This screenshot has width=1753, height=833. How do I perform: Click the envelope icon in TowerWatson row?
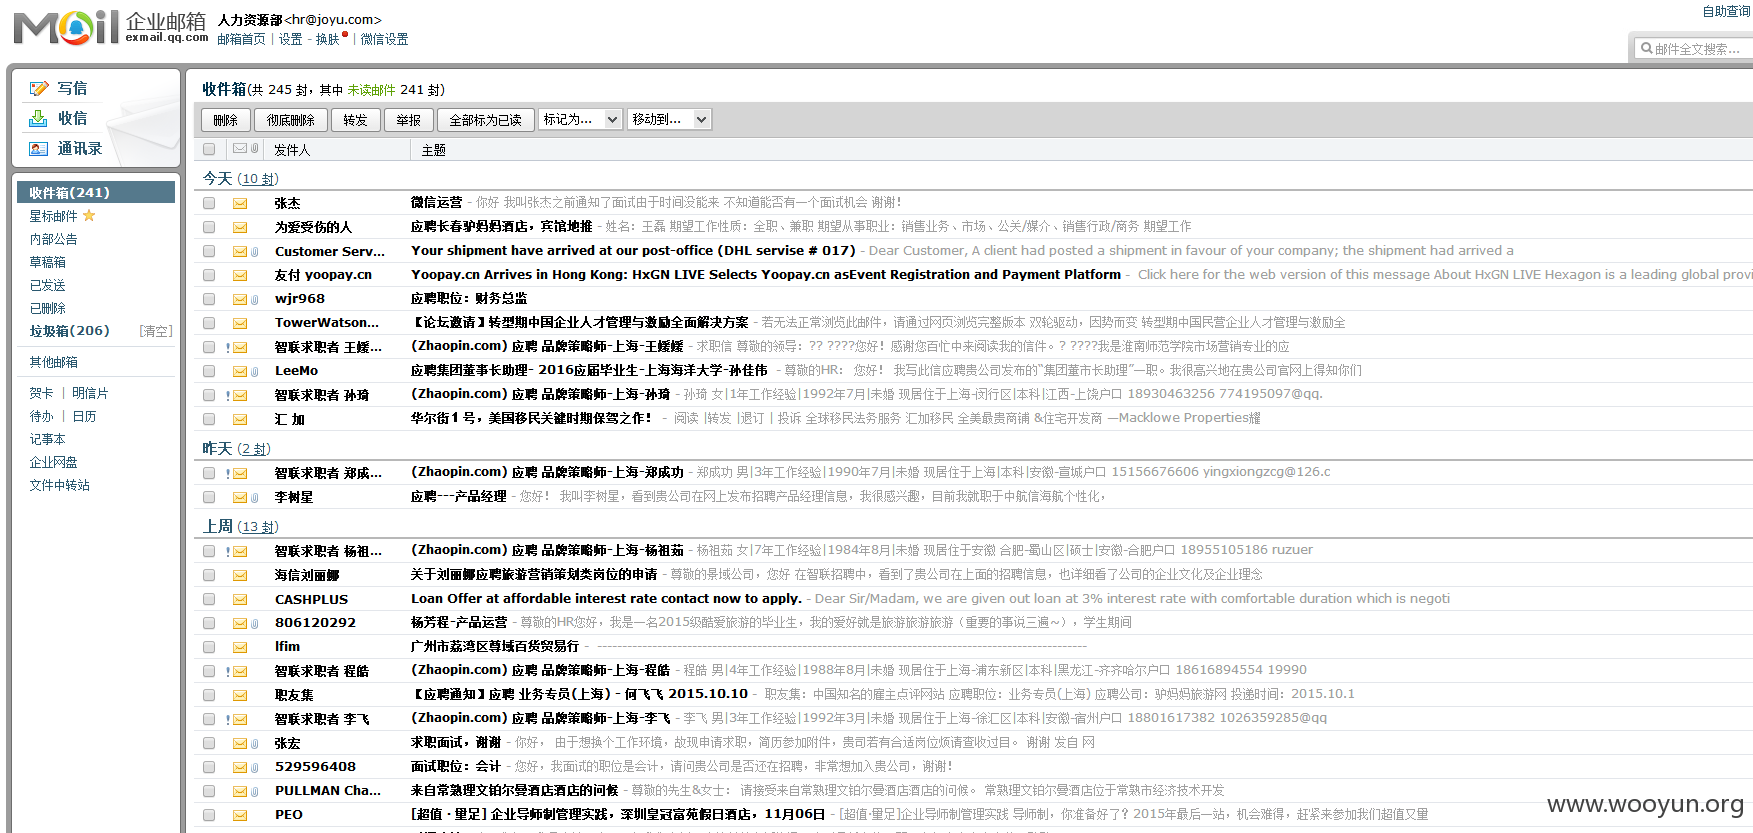240,323
